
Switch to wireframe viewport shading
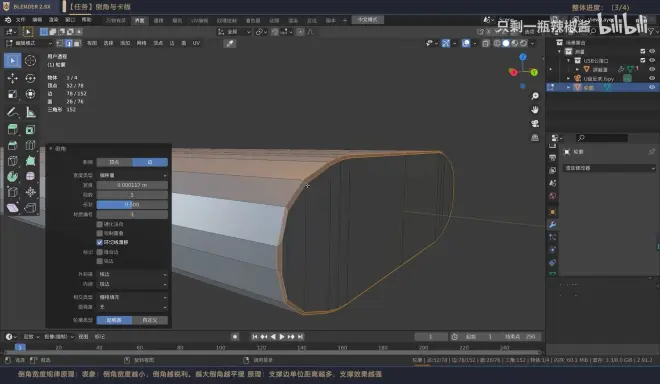[497, 43]
